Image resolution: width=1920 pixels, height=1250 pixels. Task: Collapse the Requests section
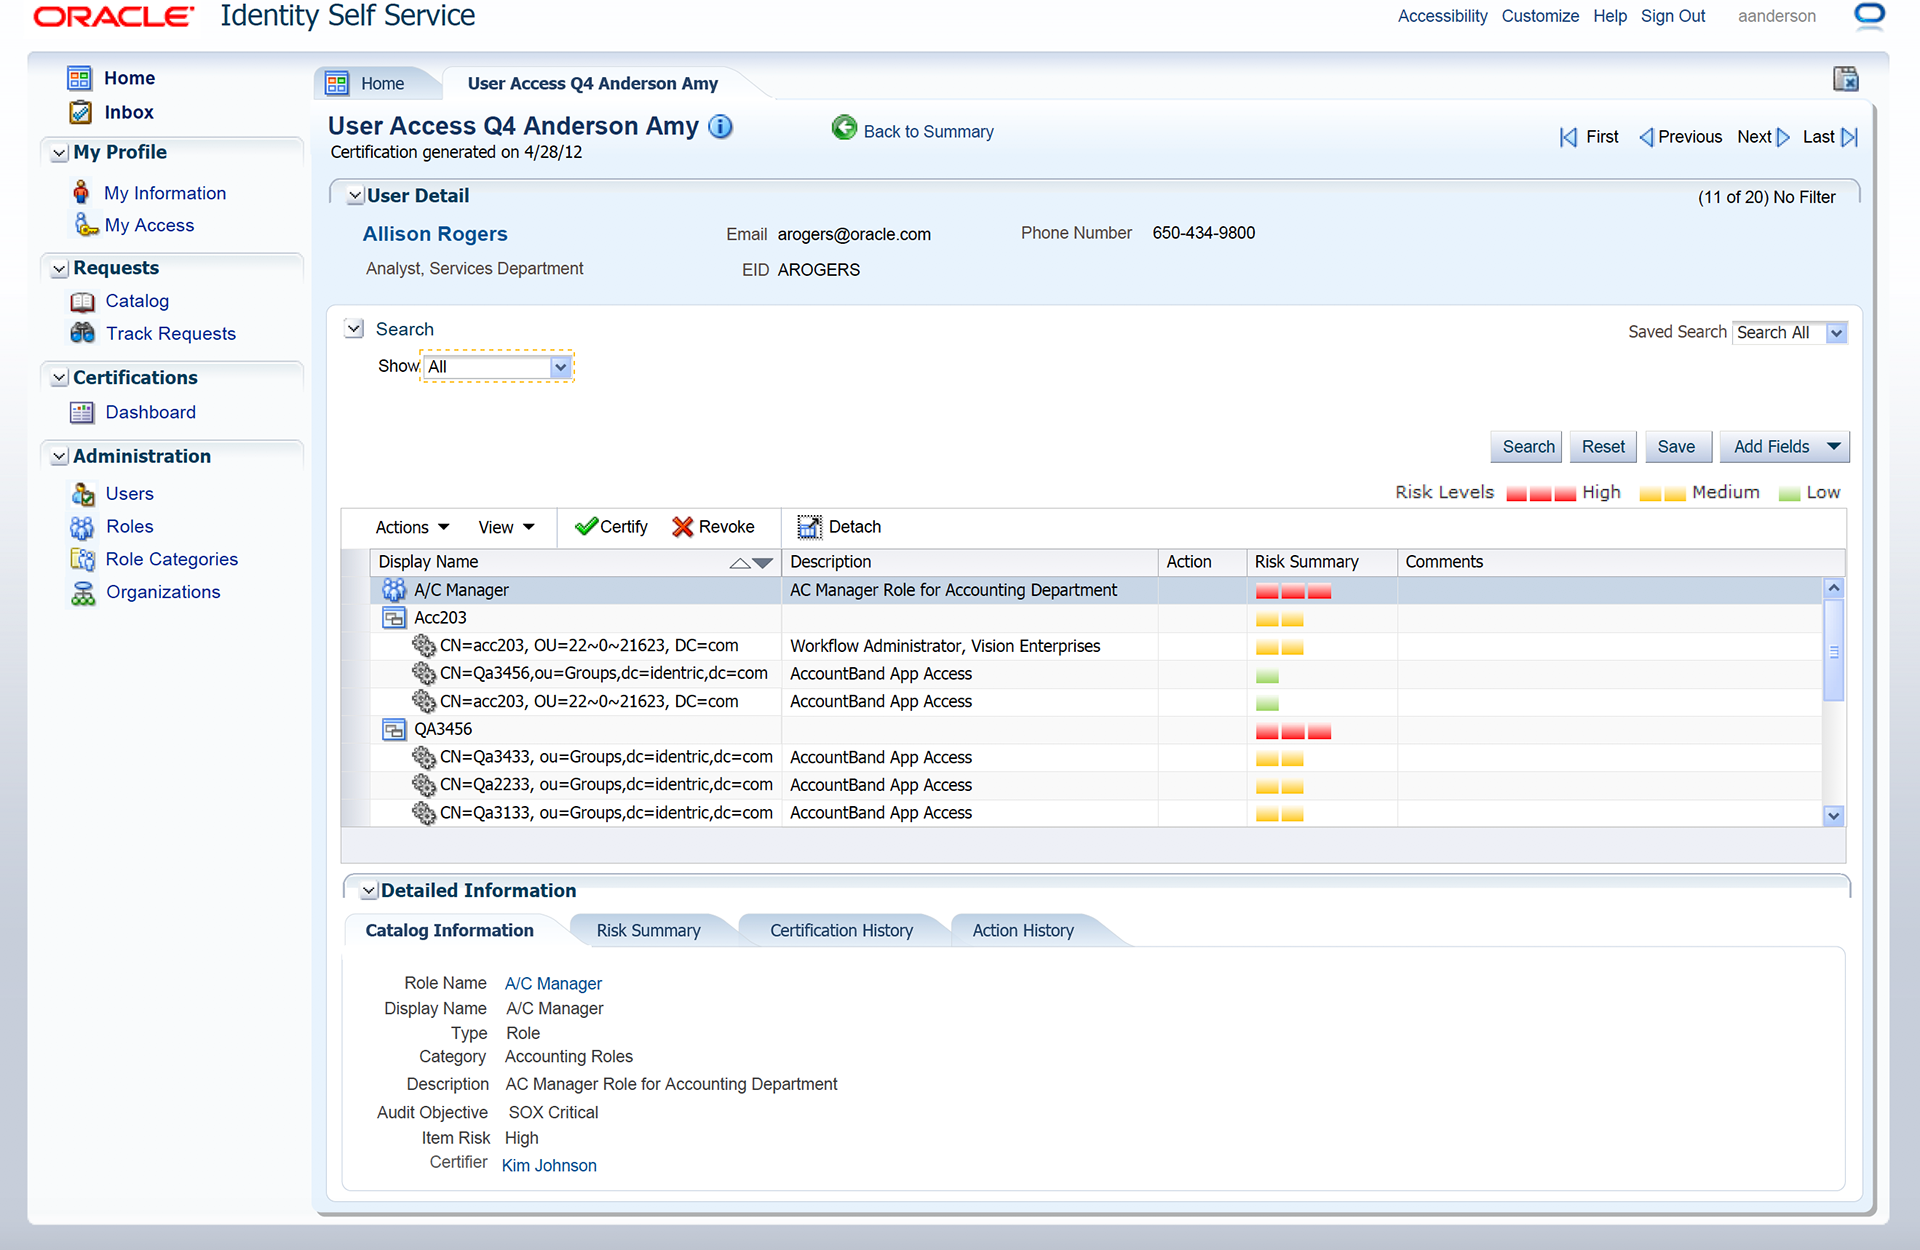tap(60, 269)
